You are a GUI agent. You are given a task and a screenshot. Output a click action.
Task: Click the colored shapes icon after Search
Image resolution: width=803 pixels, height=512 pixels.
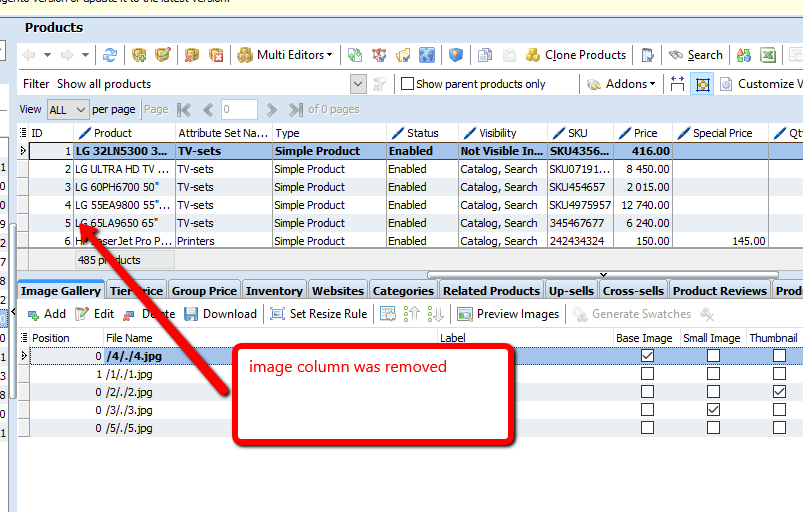(744, 55)
